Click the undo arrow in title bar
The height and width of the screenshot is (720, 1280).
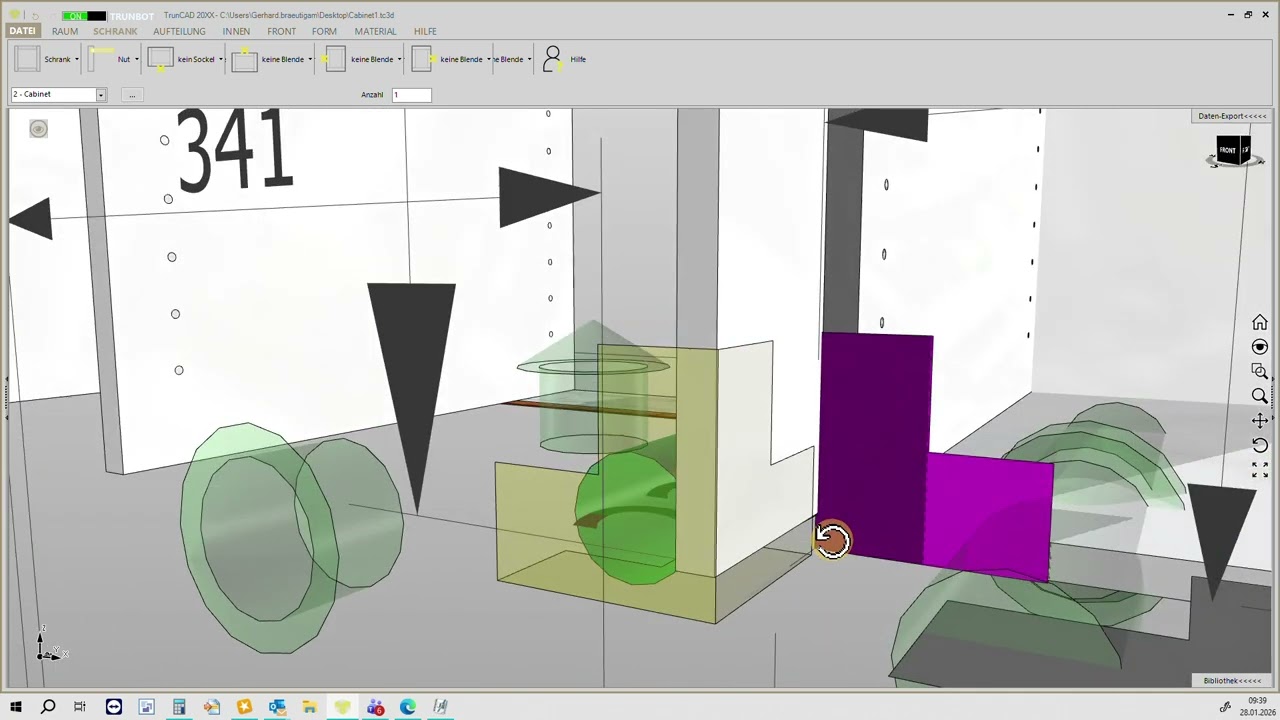click(35, 15)
